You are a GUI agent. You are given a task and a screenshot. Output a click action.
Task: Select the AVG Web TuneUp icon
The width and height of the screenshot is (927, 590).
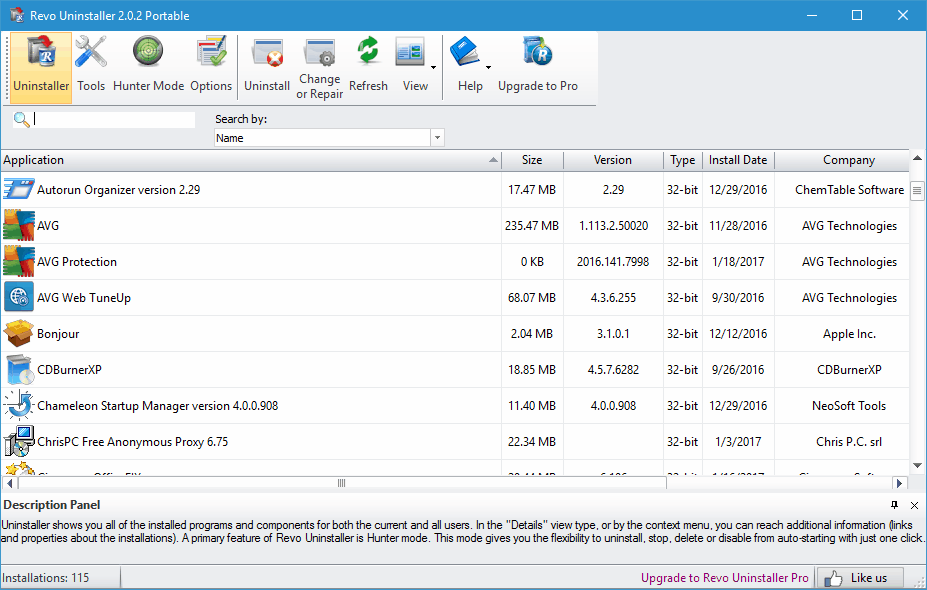(18, 298)
